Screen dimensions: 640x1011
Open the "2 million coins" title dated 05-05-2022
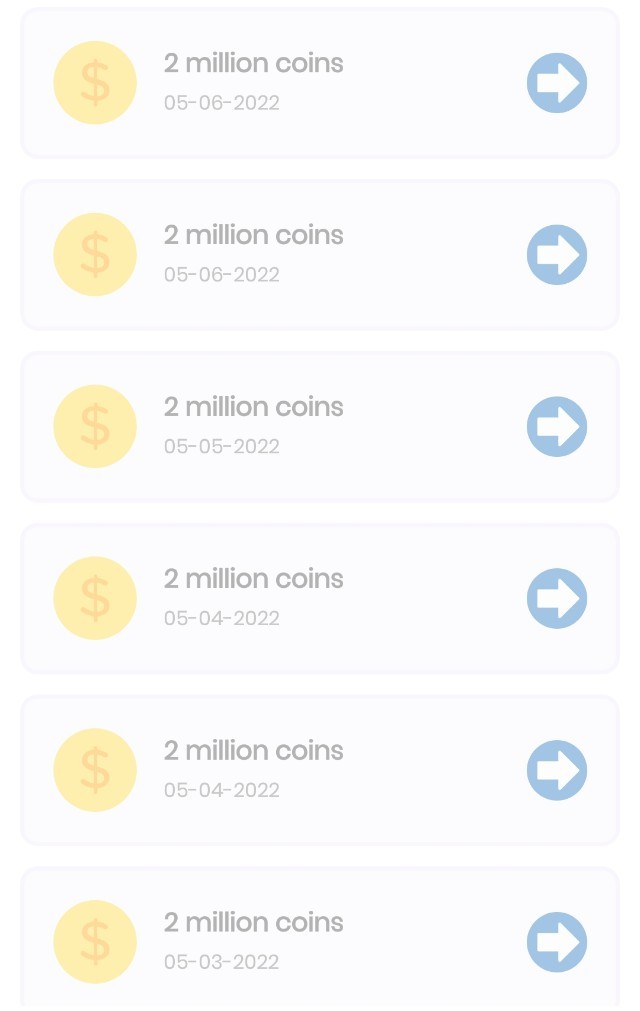[x=254, y=407]
